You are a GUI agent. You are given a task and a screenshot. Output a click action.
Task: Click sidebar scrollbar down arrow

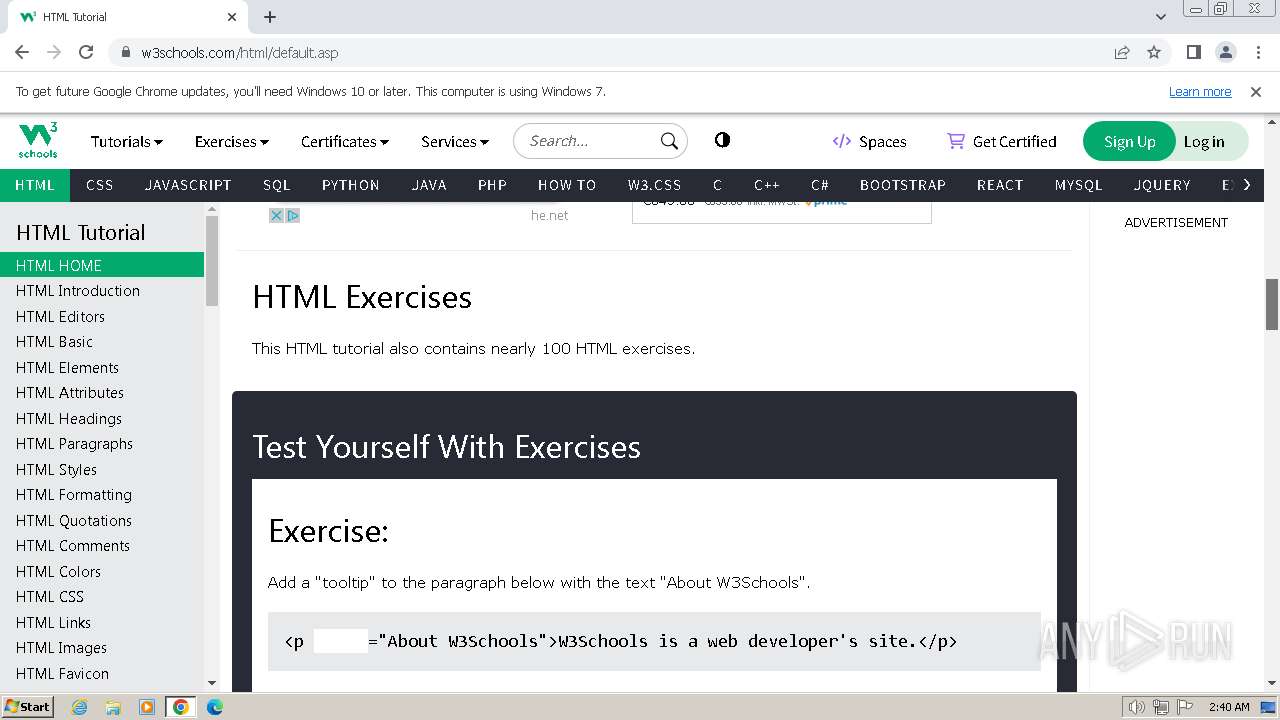pos(212,683)
